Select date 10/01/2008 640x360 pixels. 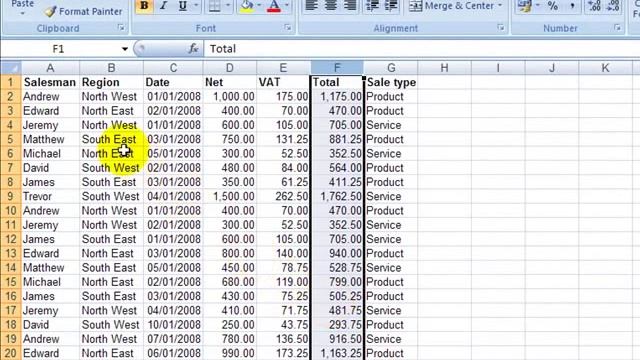pyautogui.click(x=173, y=325)
